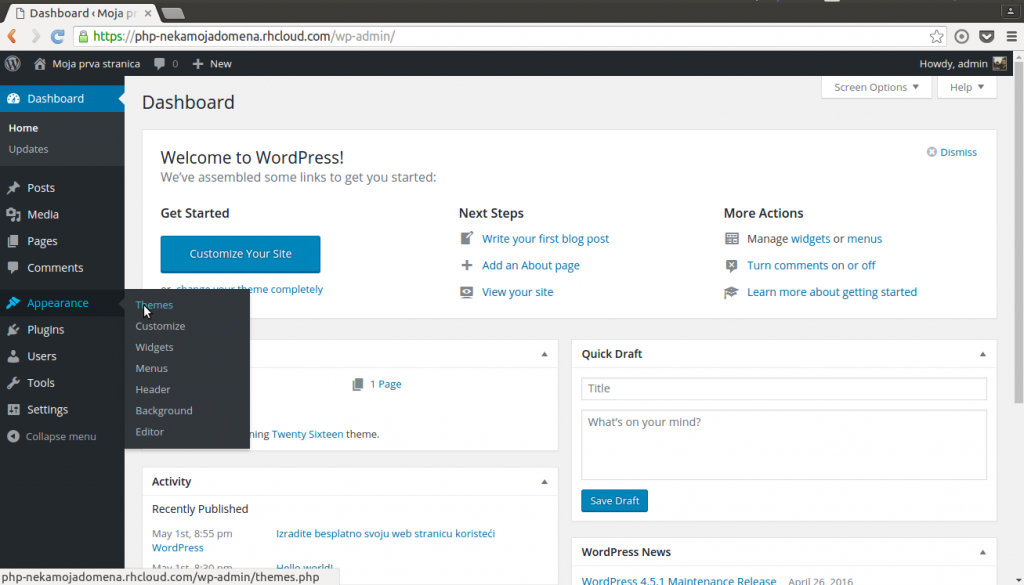Collapse the Activity panel
Image resolution: width=1024 pixels, height=585 pixels.
[544, 482]
